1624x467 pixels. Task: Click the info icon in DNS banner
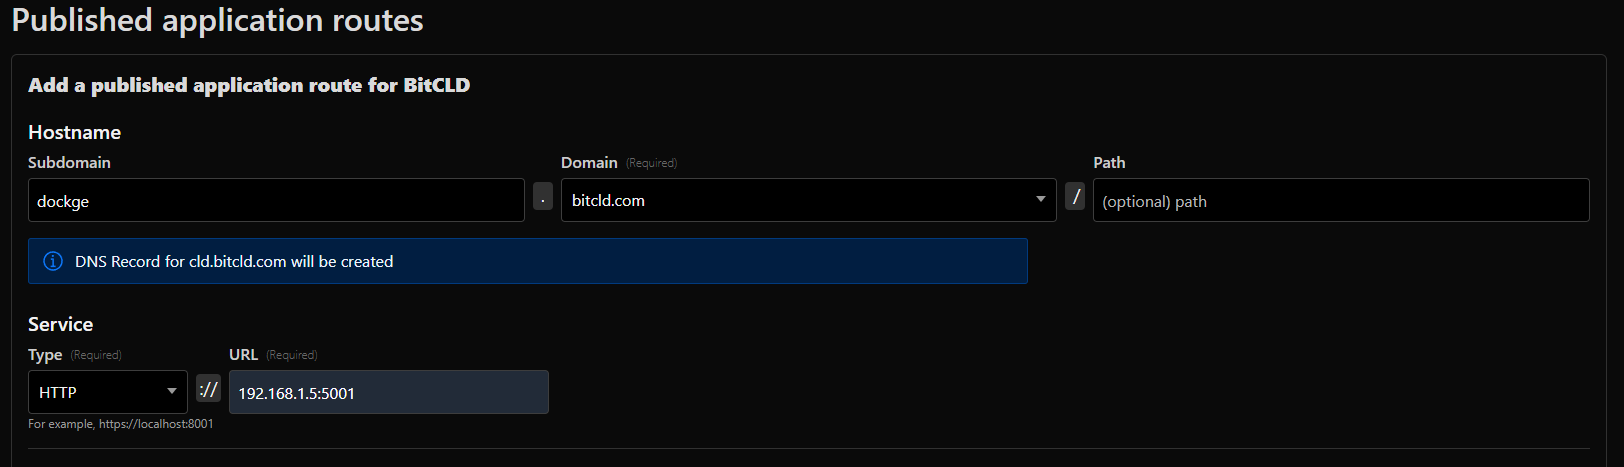click(x=53, y=261)
